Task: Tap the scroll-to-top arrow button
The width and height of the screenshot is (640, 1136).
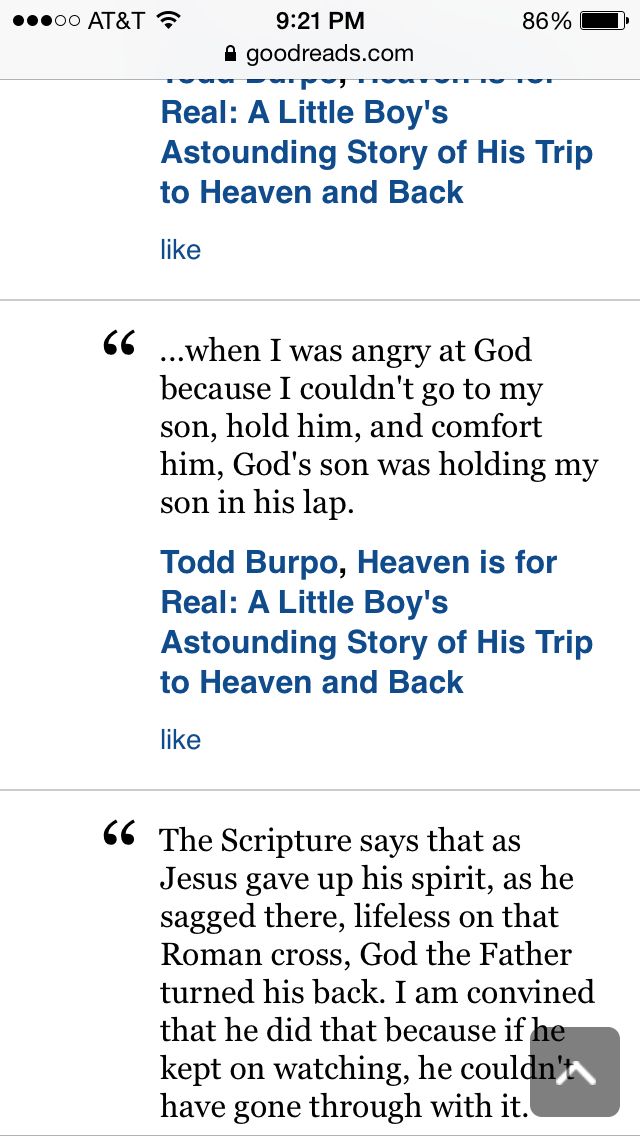Action: [574, 1072]
